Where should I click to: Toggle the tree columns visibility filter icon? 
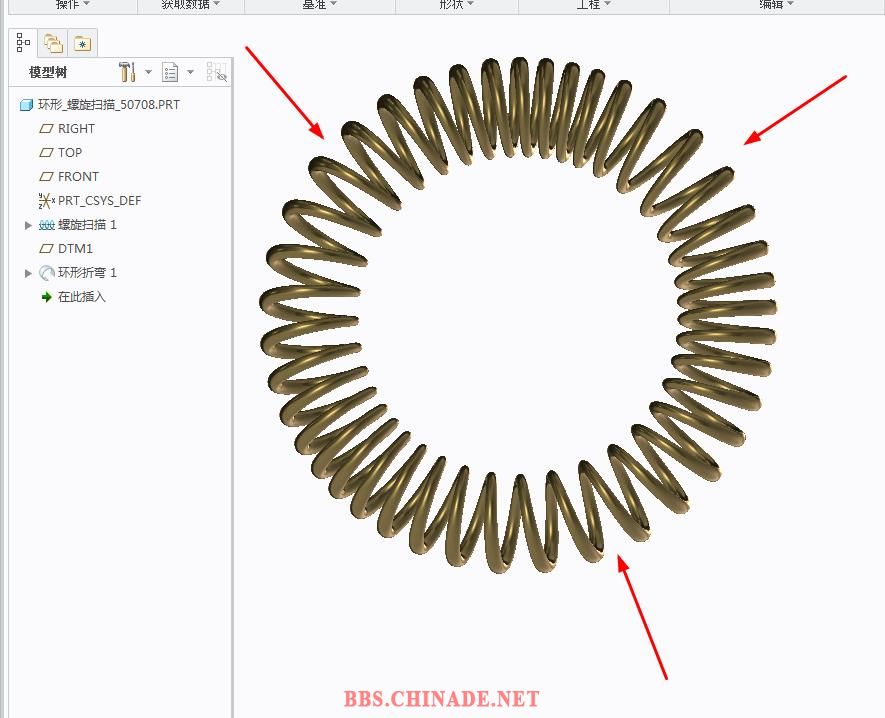pos(217,72)
